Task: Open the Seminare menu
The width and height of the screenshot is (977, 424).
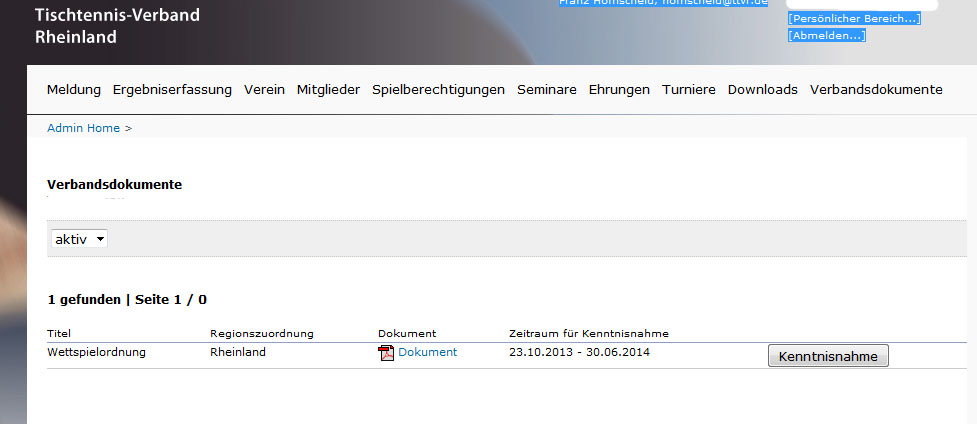Action: point(546,89)
